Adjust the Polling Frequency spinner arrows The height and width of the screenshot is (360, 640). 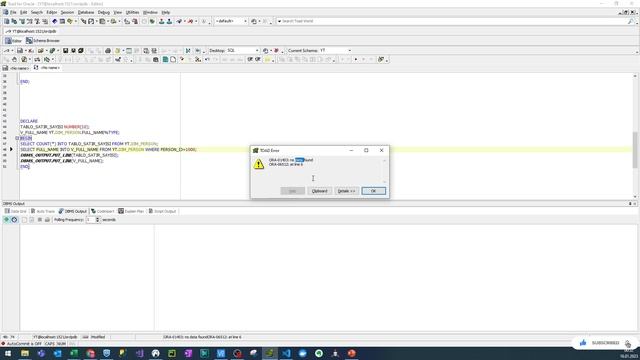[97, 220]
